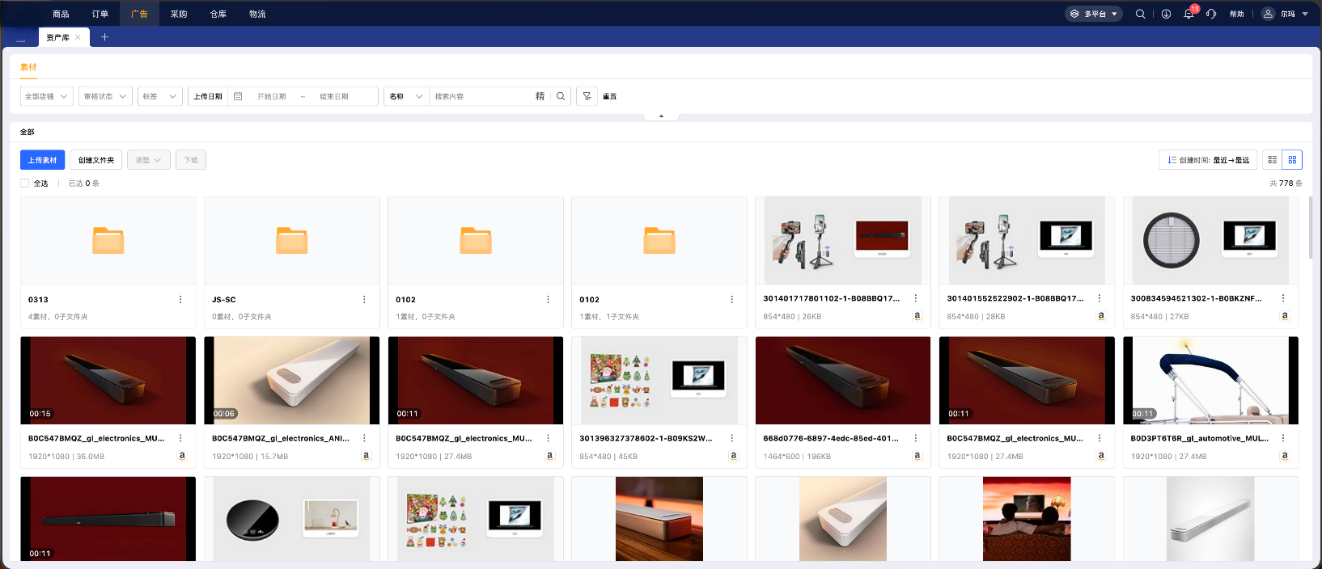The image size is (1322, 569).
Task: Toggle the 精 exact-match search option
Action: [x=540, y=96]
